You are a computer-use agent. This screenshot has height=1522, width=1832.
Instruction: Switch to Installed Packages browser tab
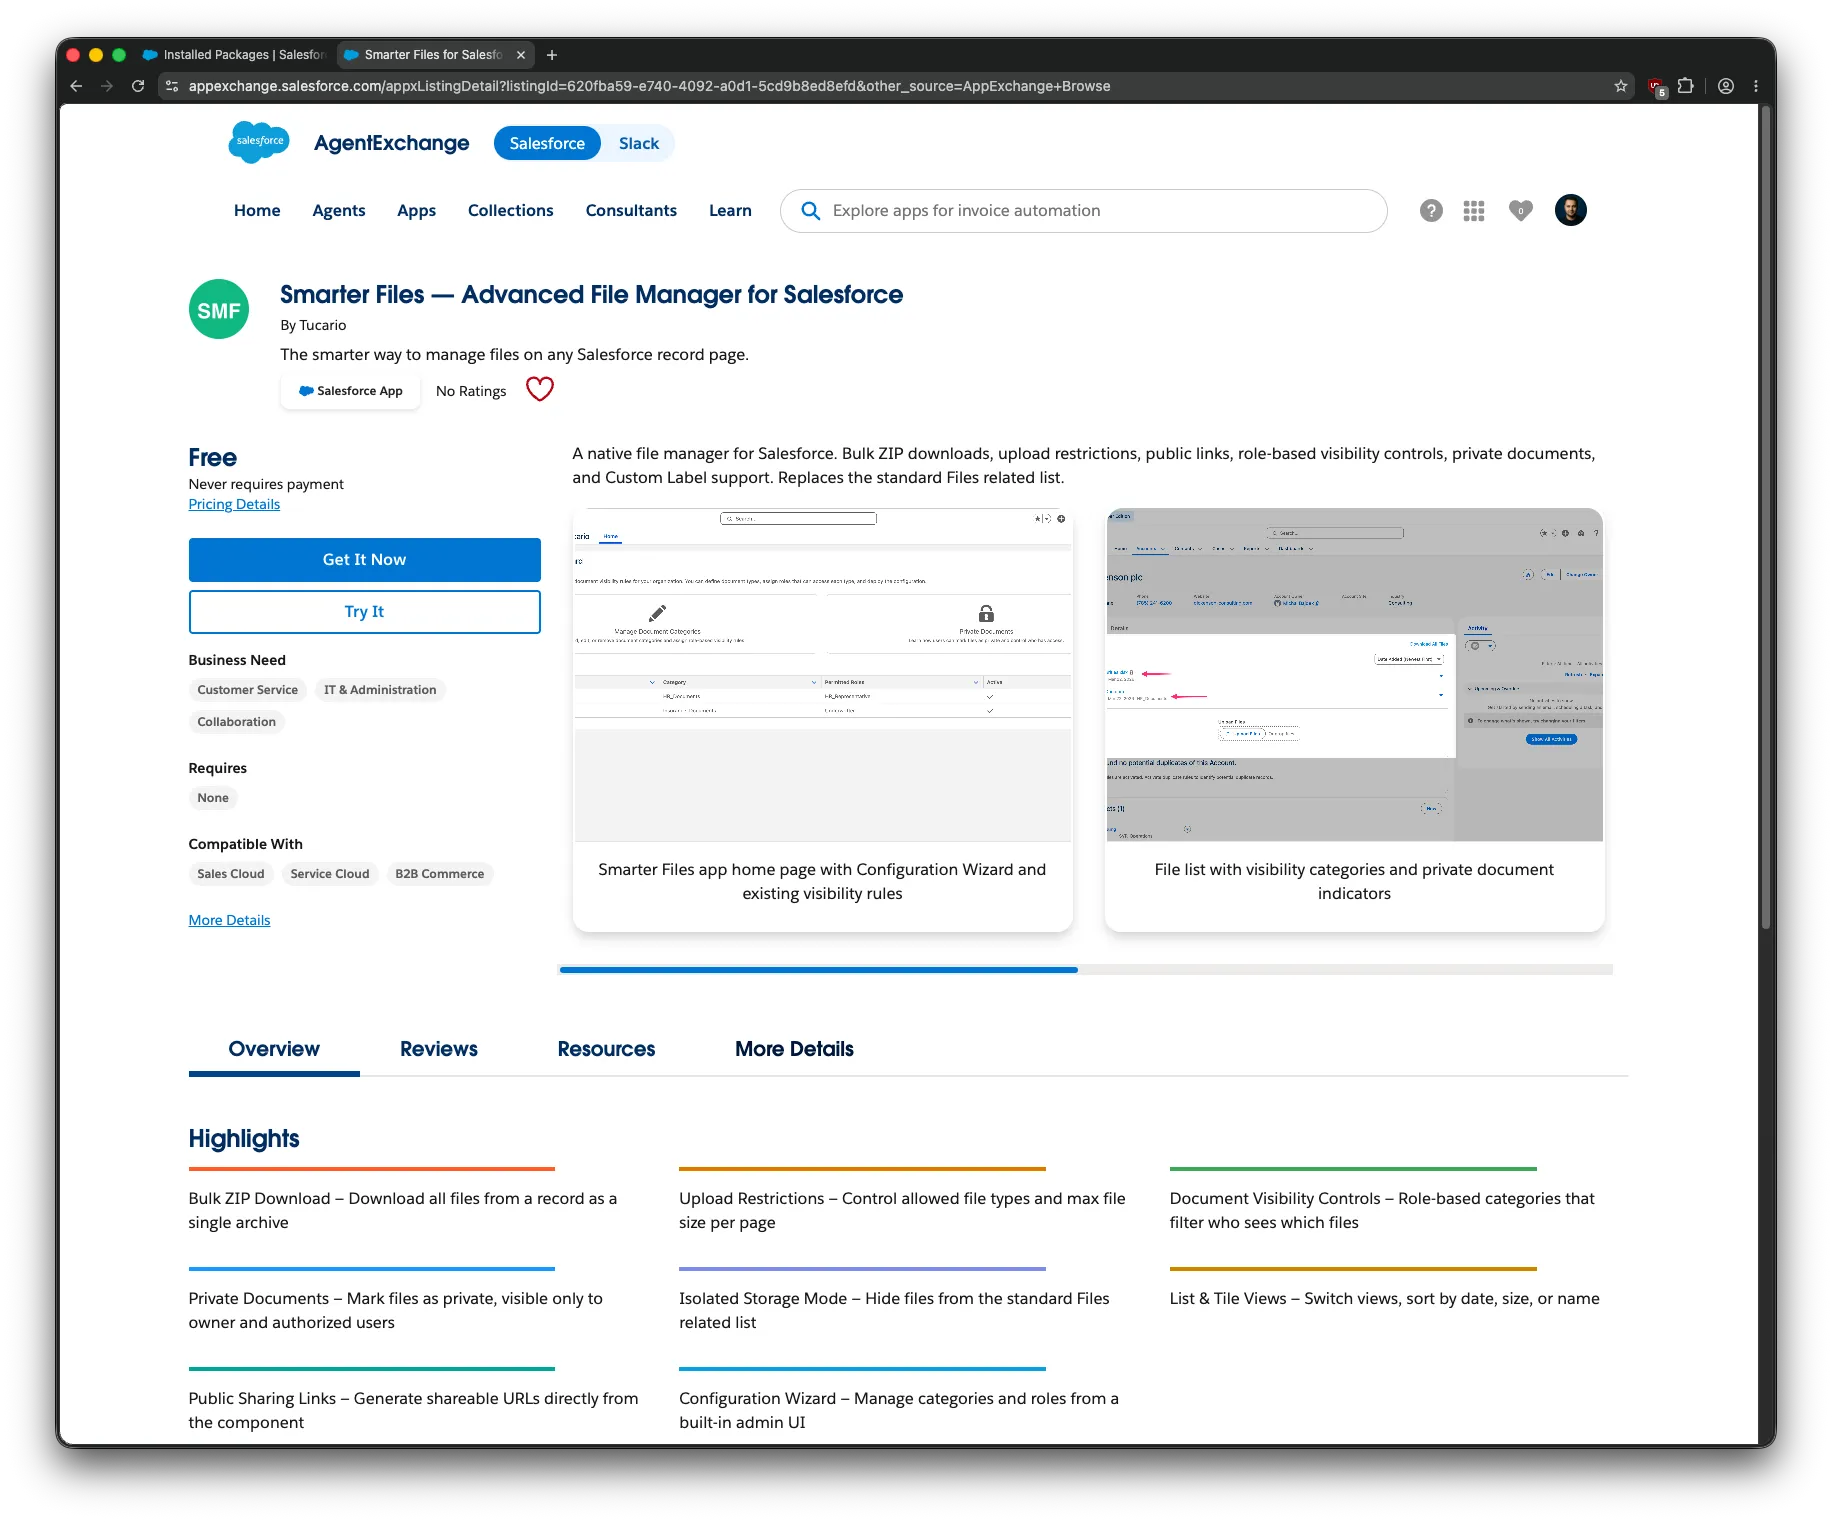234,55
